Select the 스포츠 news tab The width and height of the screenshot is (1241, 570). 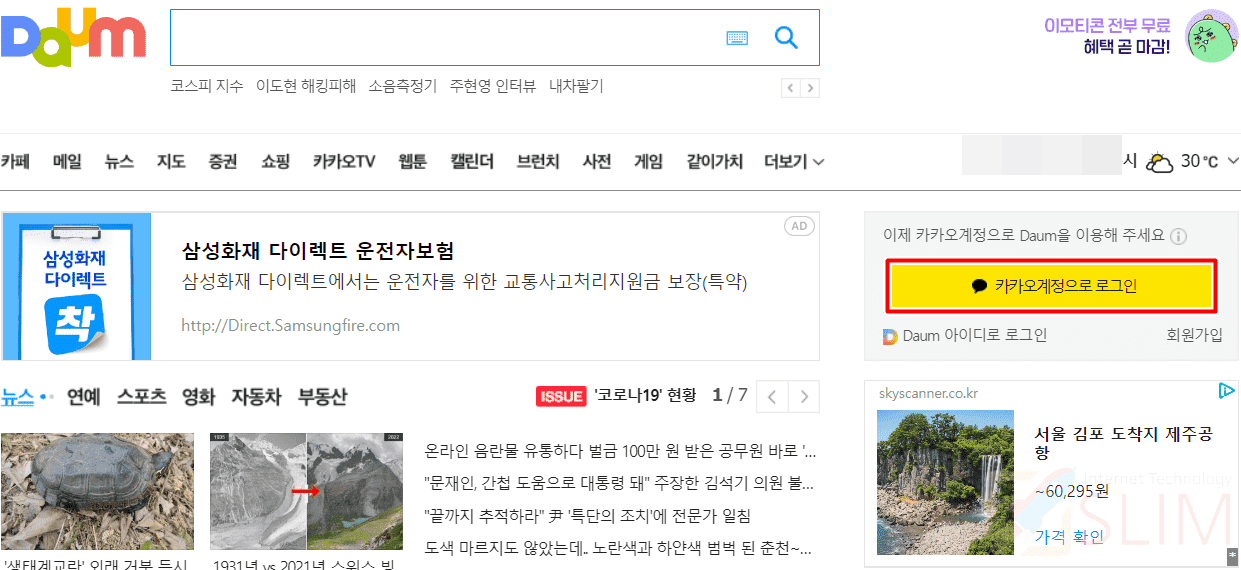pyautogui.click(x=142, y=397)
